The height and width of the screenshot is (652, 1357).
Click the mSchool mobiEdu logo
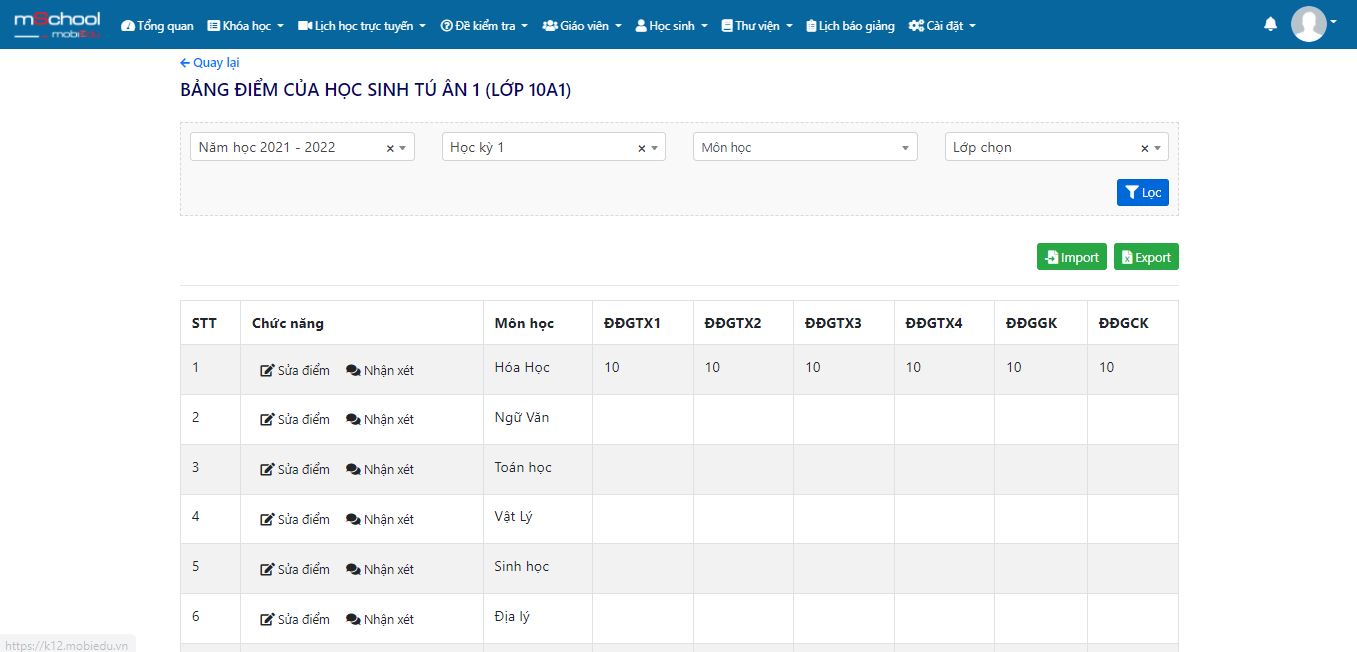tap(57, 24)
